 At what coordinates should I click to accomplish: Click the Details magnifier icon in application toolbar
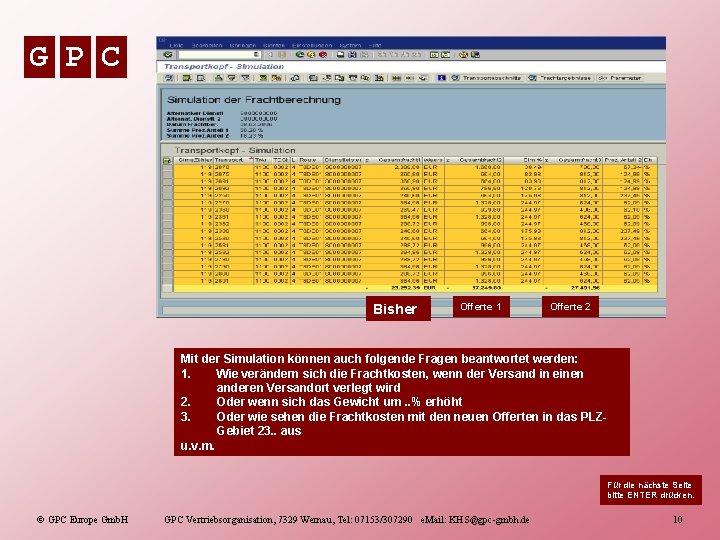tap(201, 78)
